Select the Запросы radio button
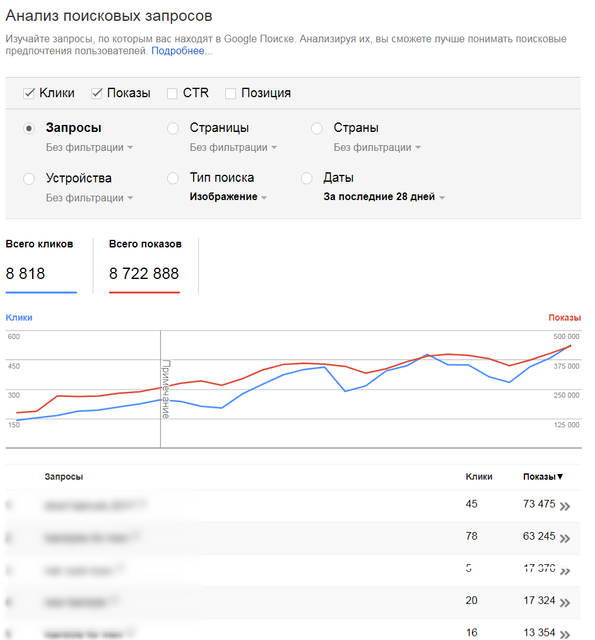595x640 pixels. pyautogui.click(x=29, y=129)
